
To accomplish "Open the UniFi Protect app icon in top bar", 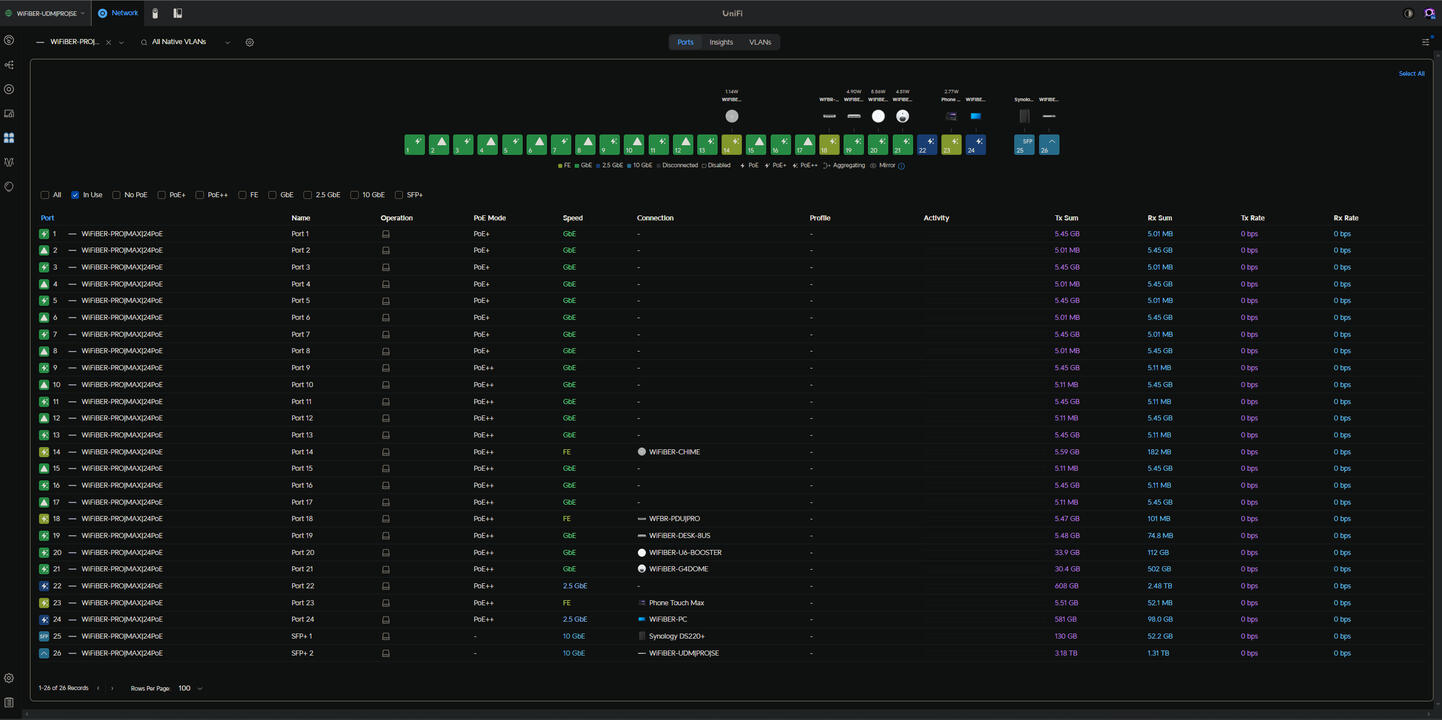I will click(154, 13).
